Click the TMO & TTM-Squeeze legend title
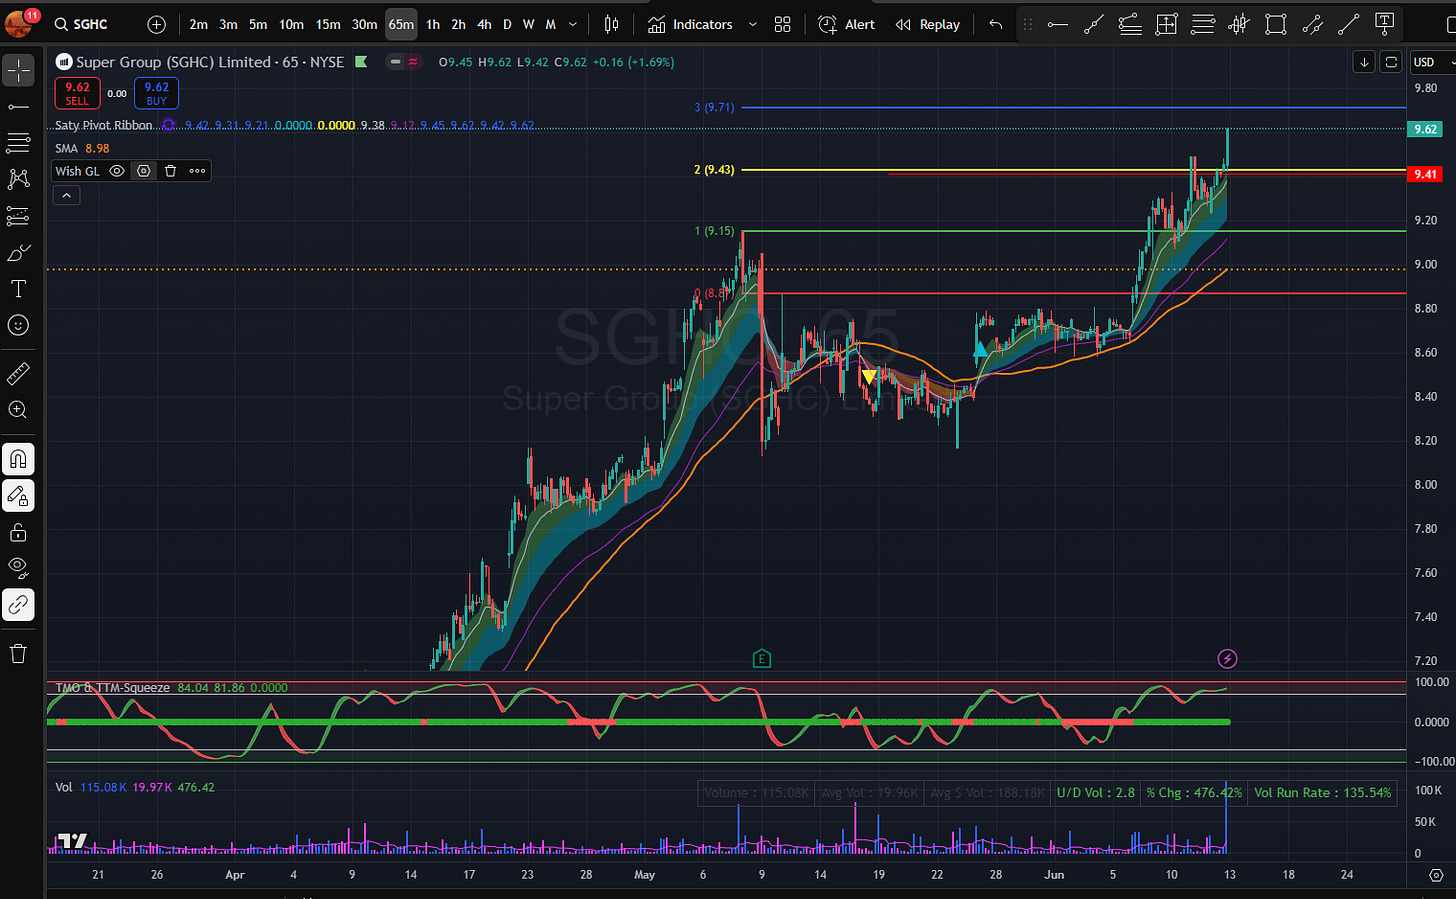This screenshot has height=899, width=1456. tap(113, 688)
